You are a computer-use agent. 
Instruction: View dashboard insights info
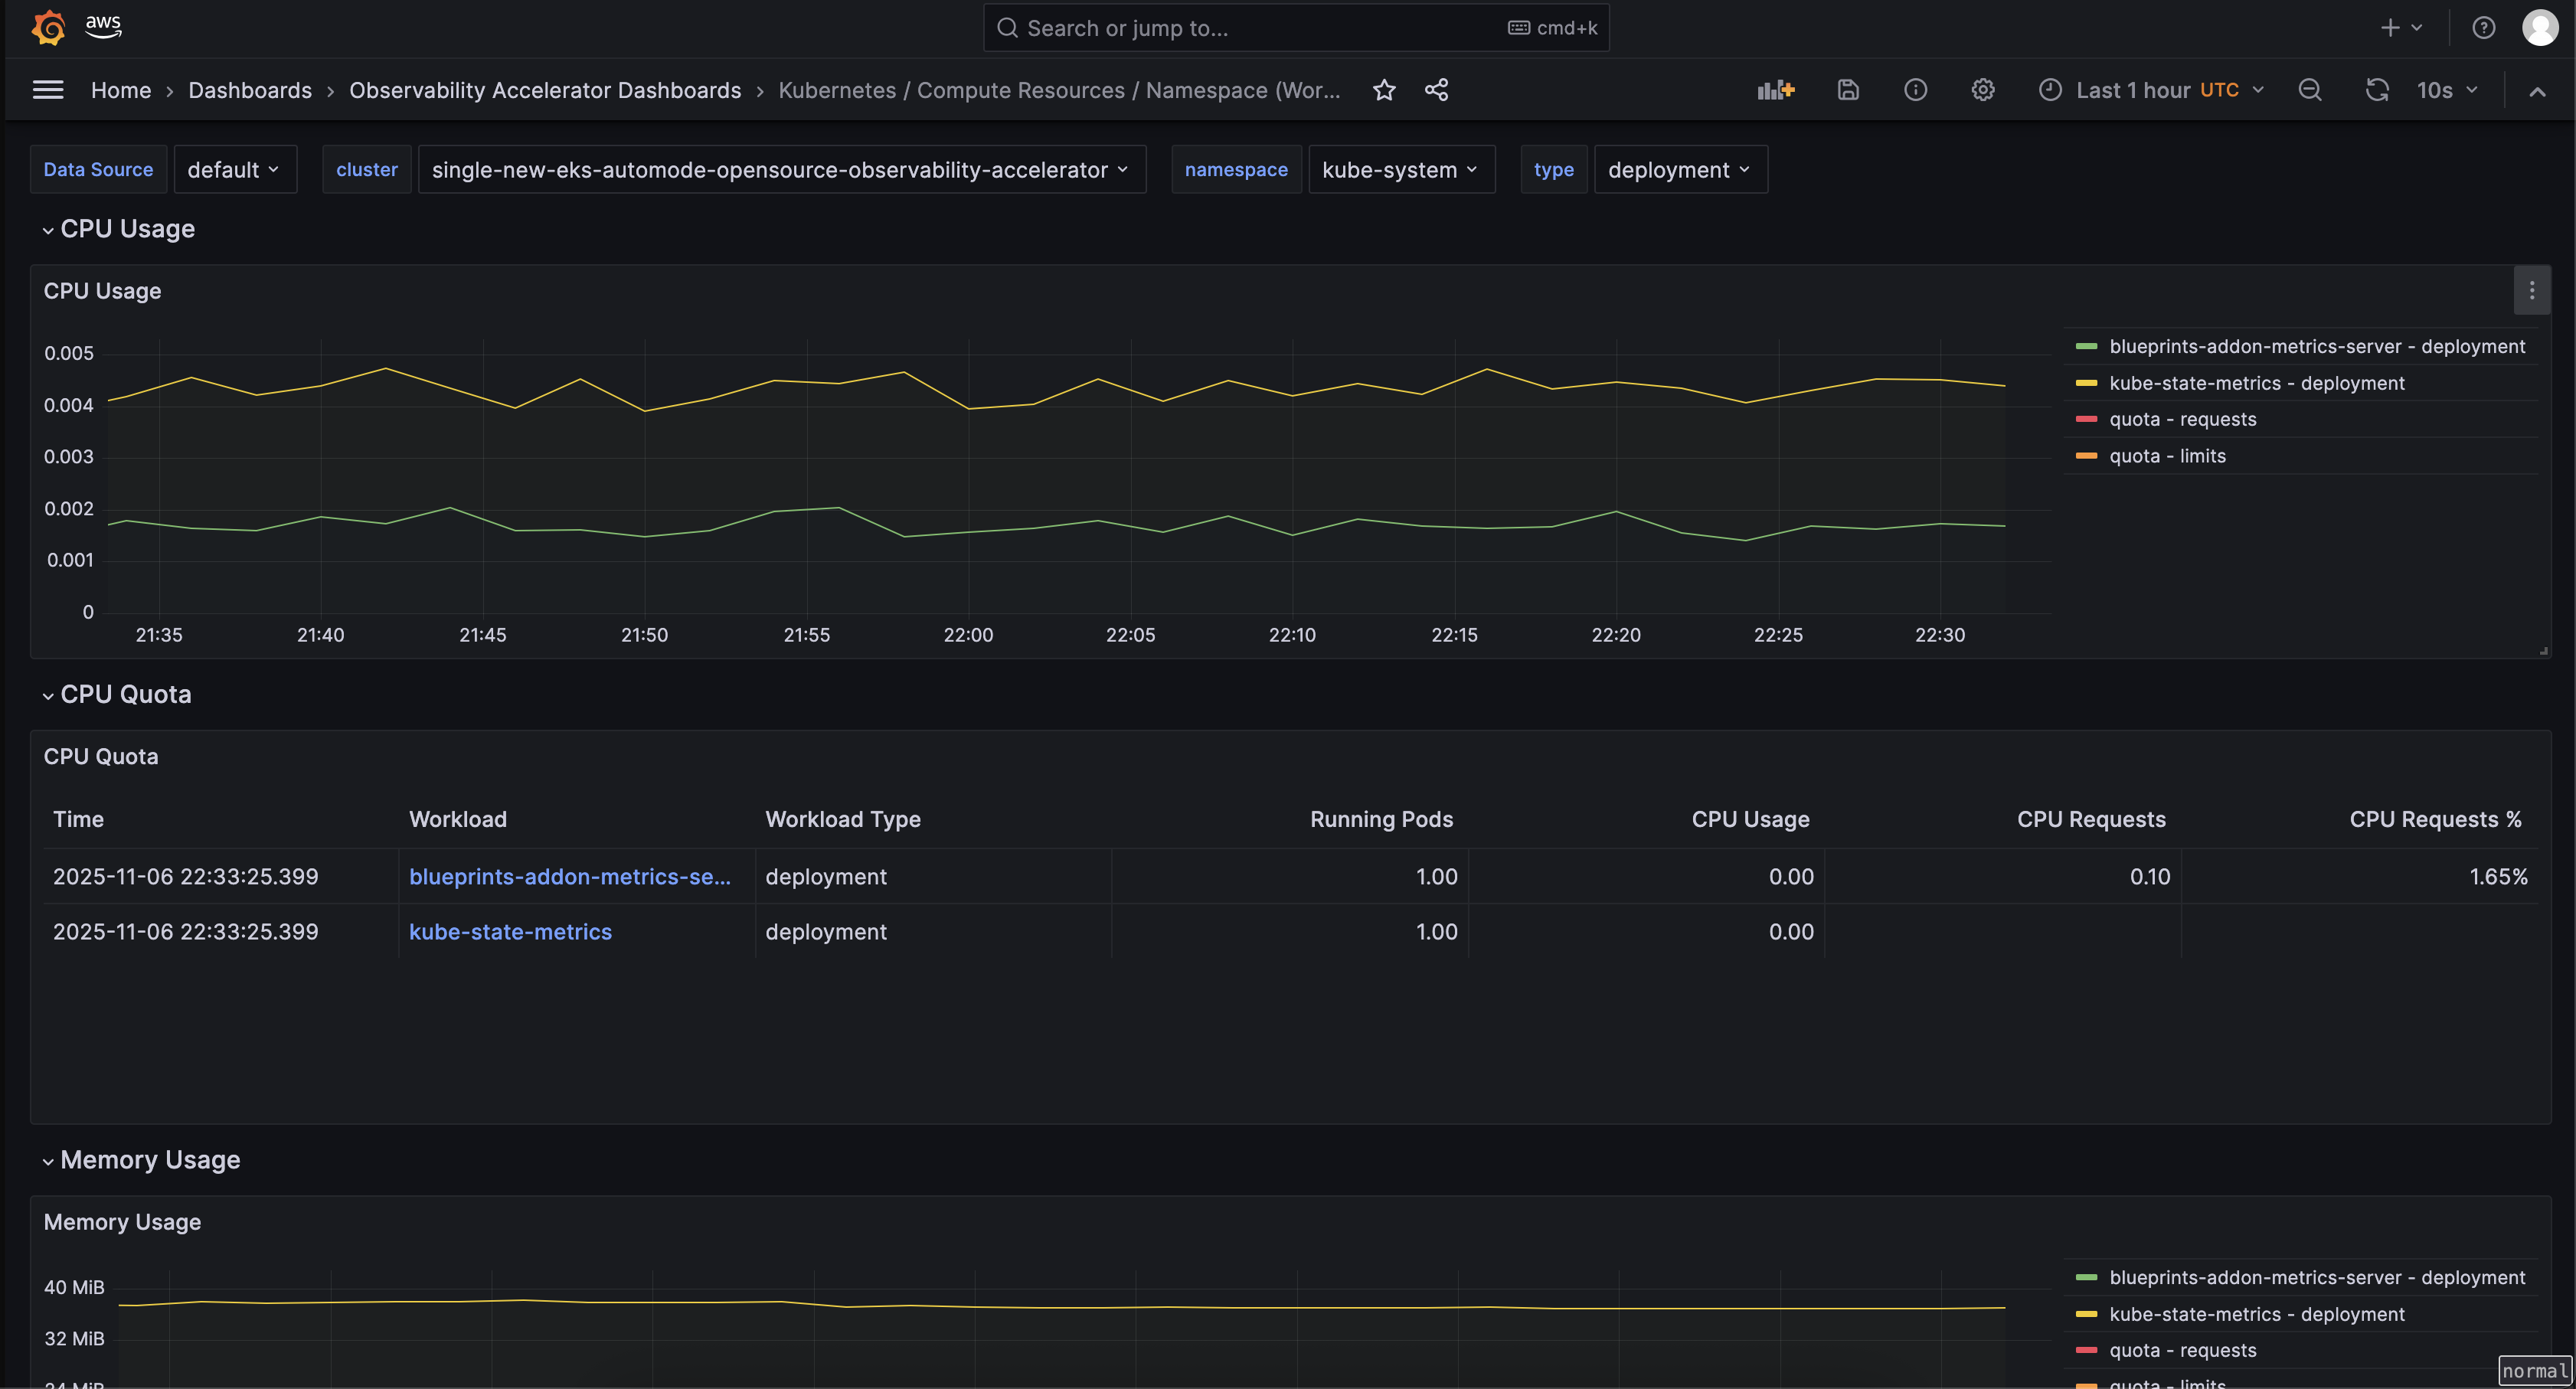[x=1916, y=89]
